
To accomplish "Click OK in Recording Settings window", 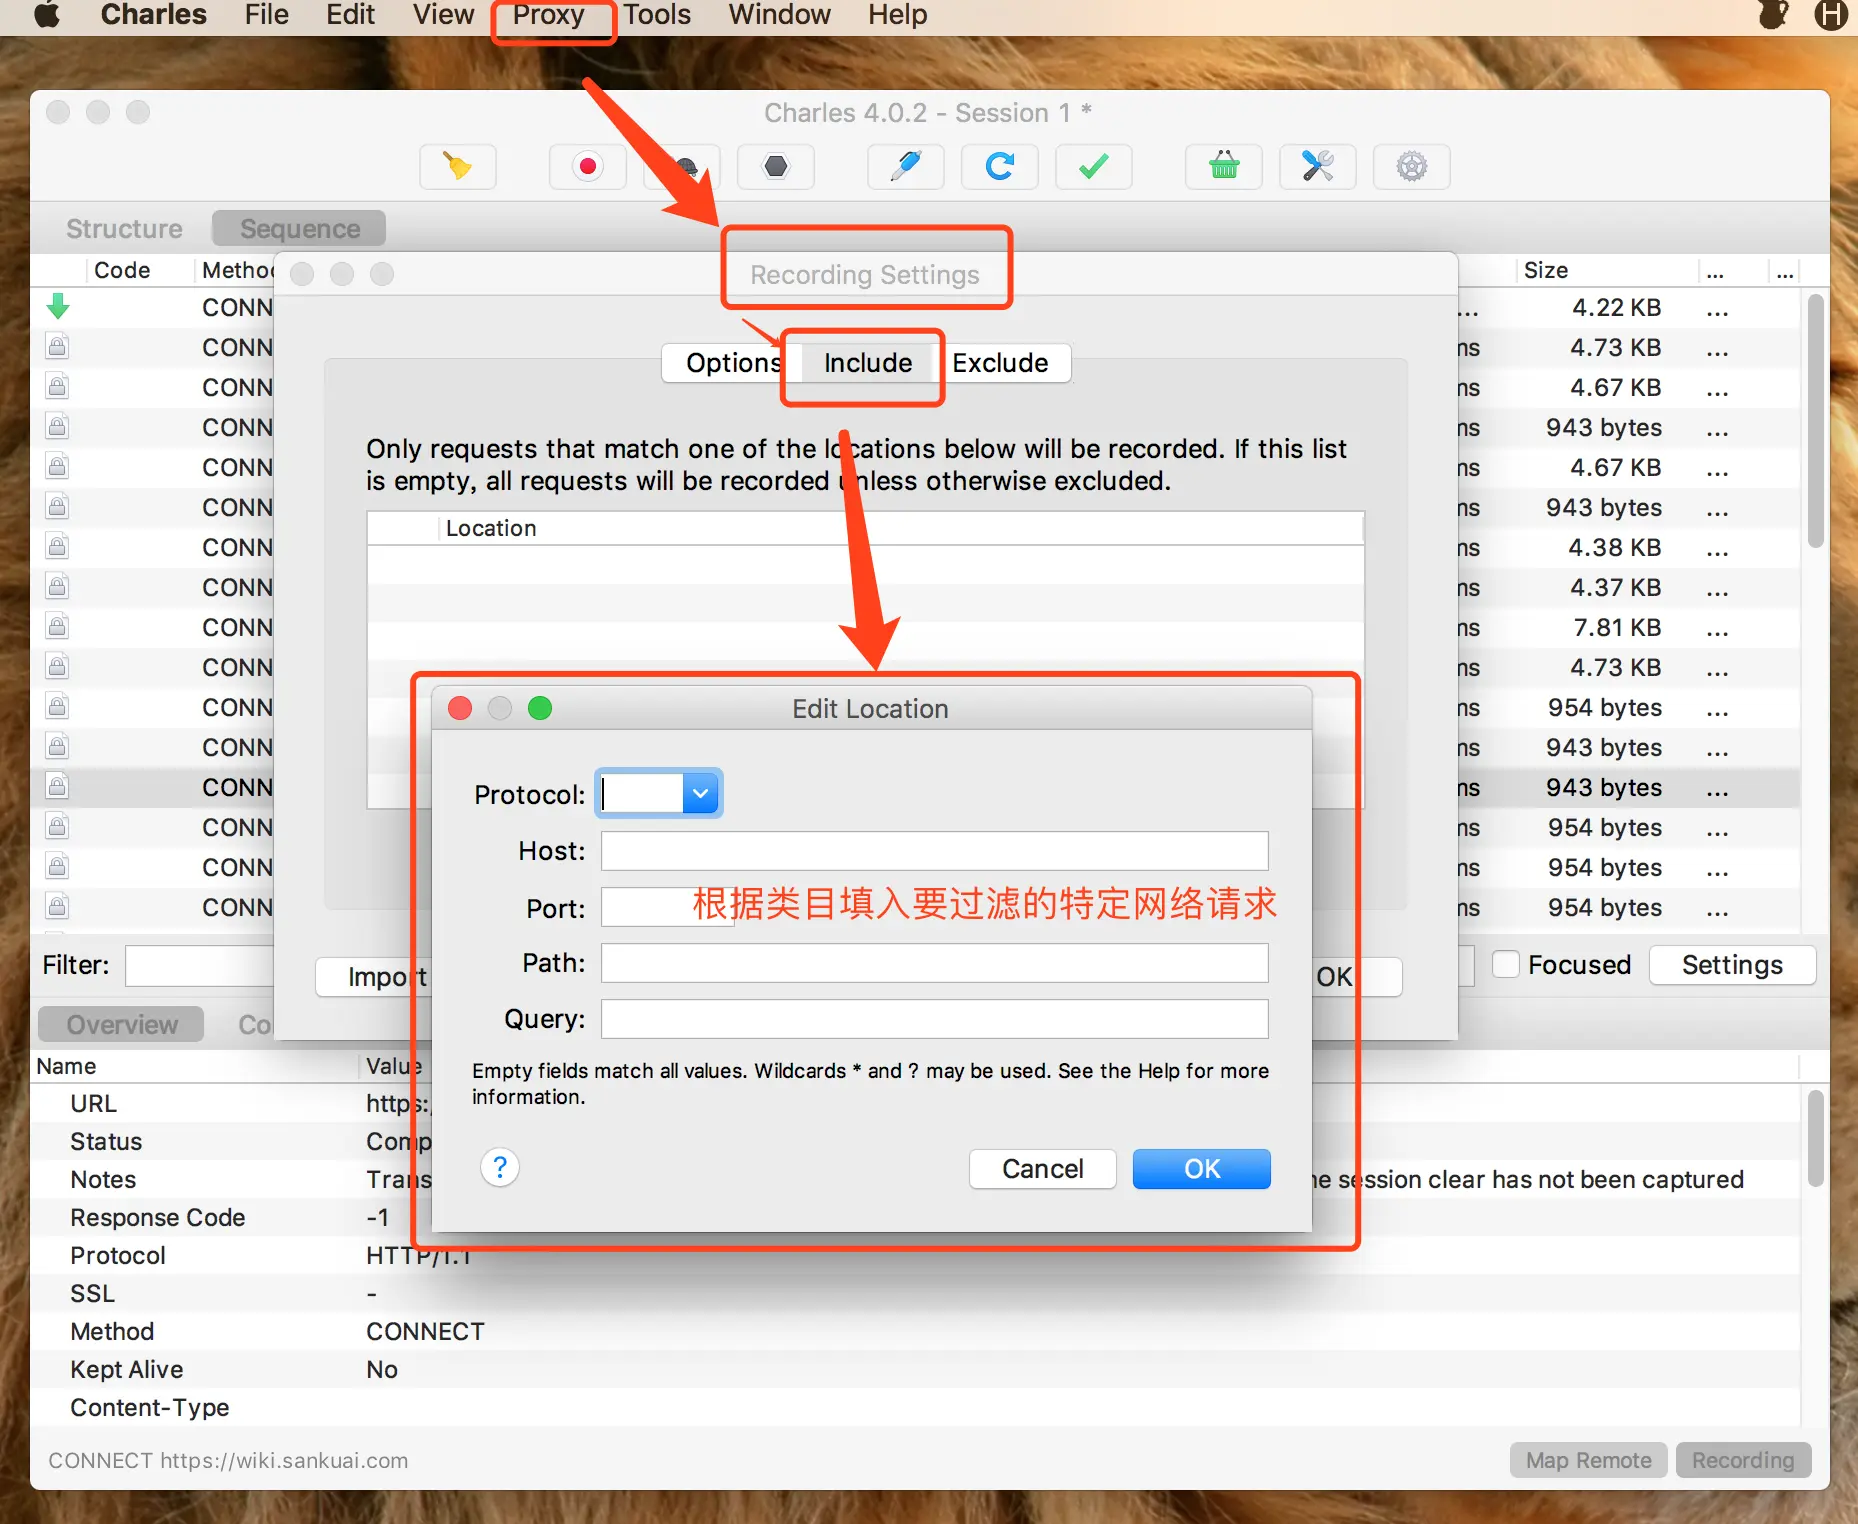I will point(1357,977).
